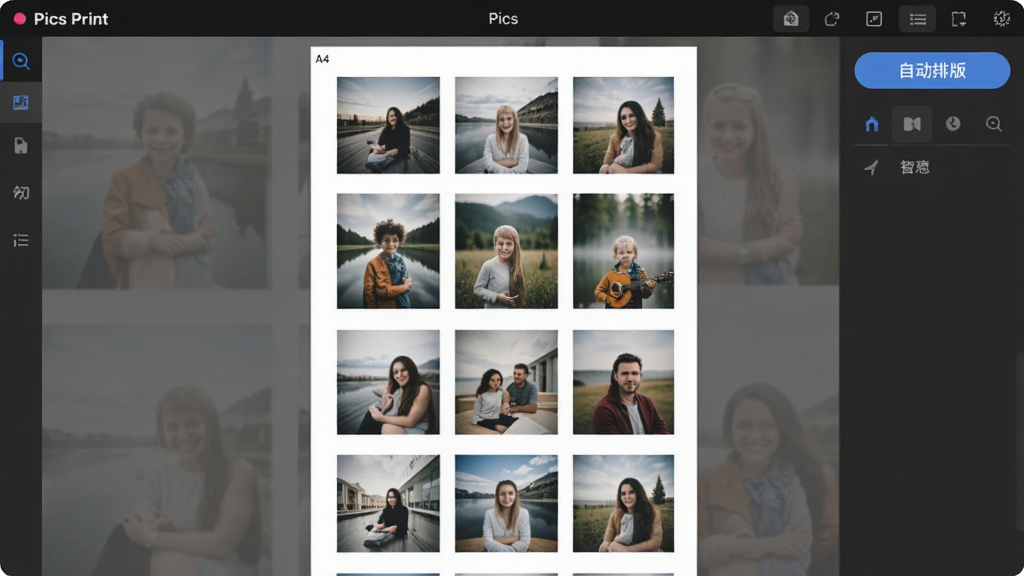Open the clock tab in right panel

pyautogui.click(x=953, y=123)
